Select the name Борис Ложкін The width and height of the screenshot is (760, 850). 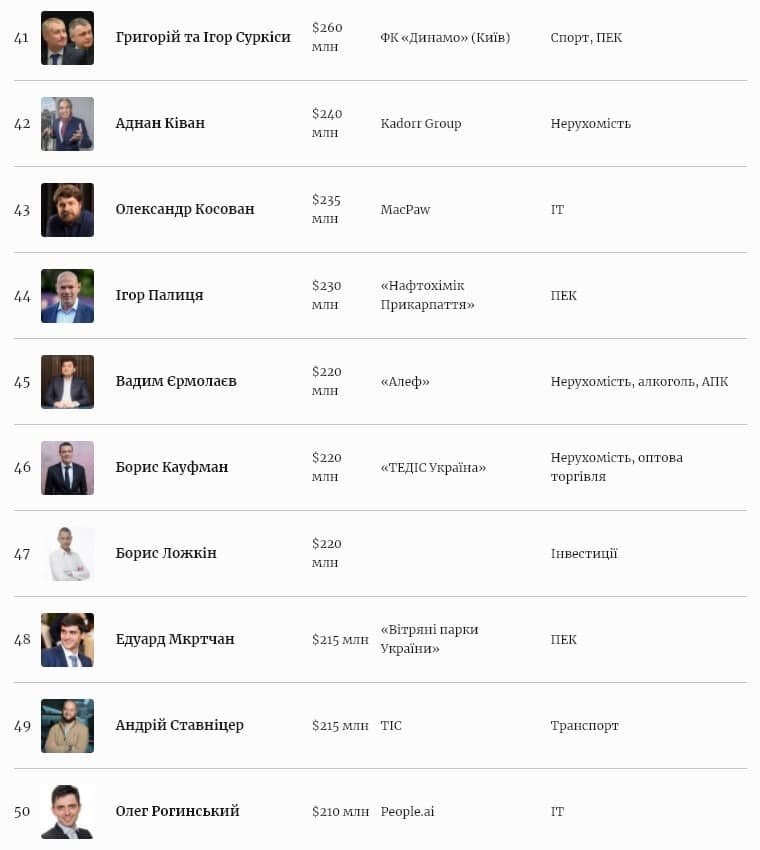166,553
